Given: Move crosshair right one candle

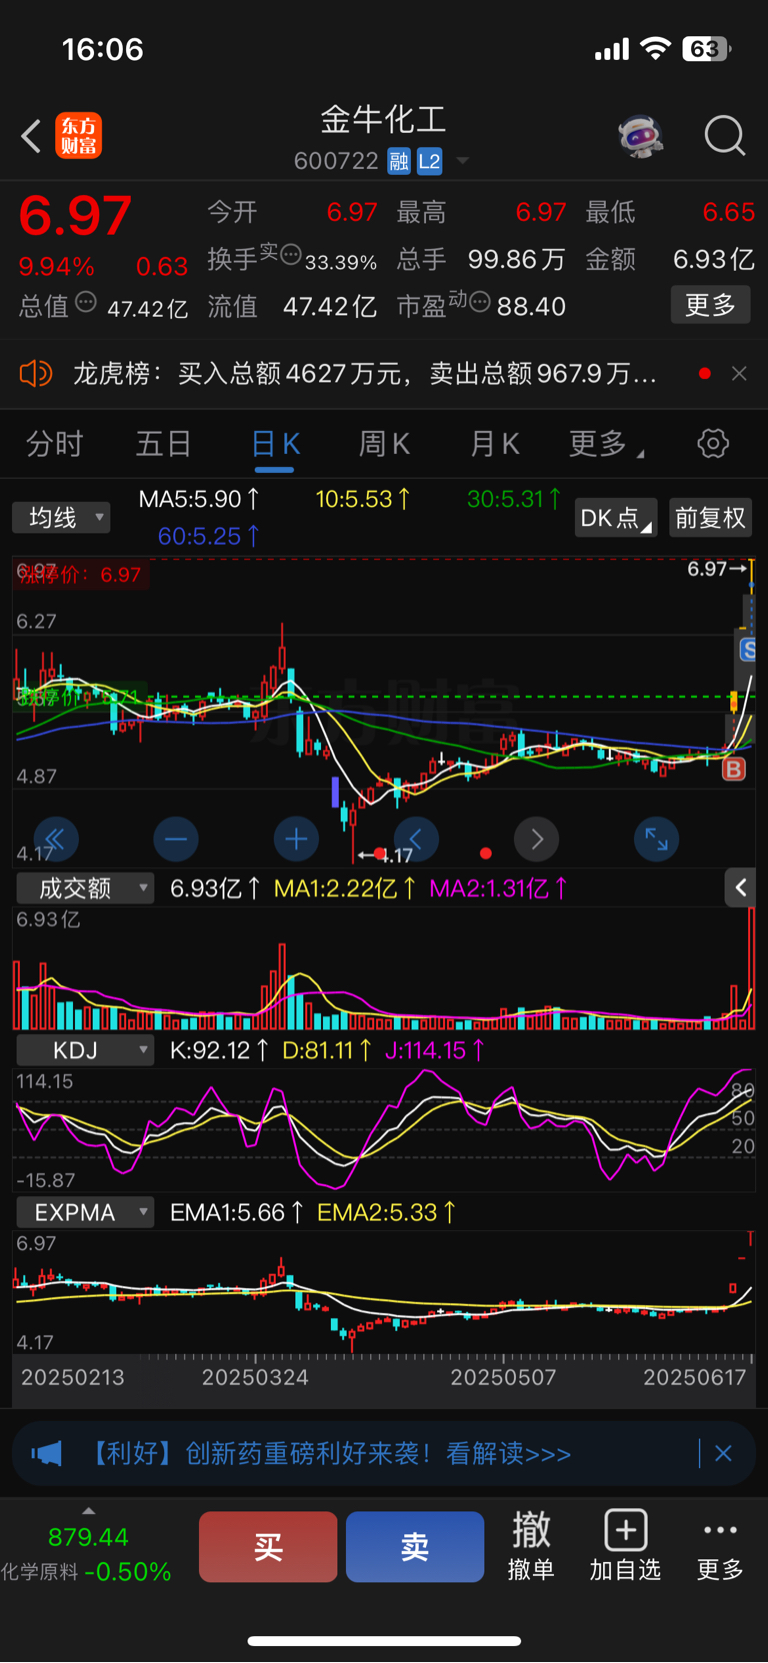Looking at the screenshot, I should pyautogui.click(x=536, y=839).
